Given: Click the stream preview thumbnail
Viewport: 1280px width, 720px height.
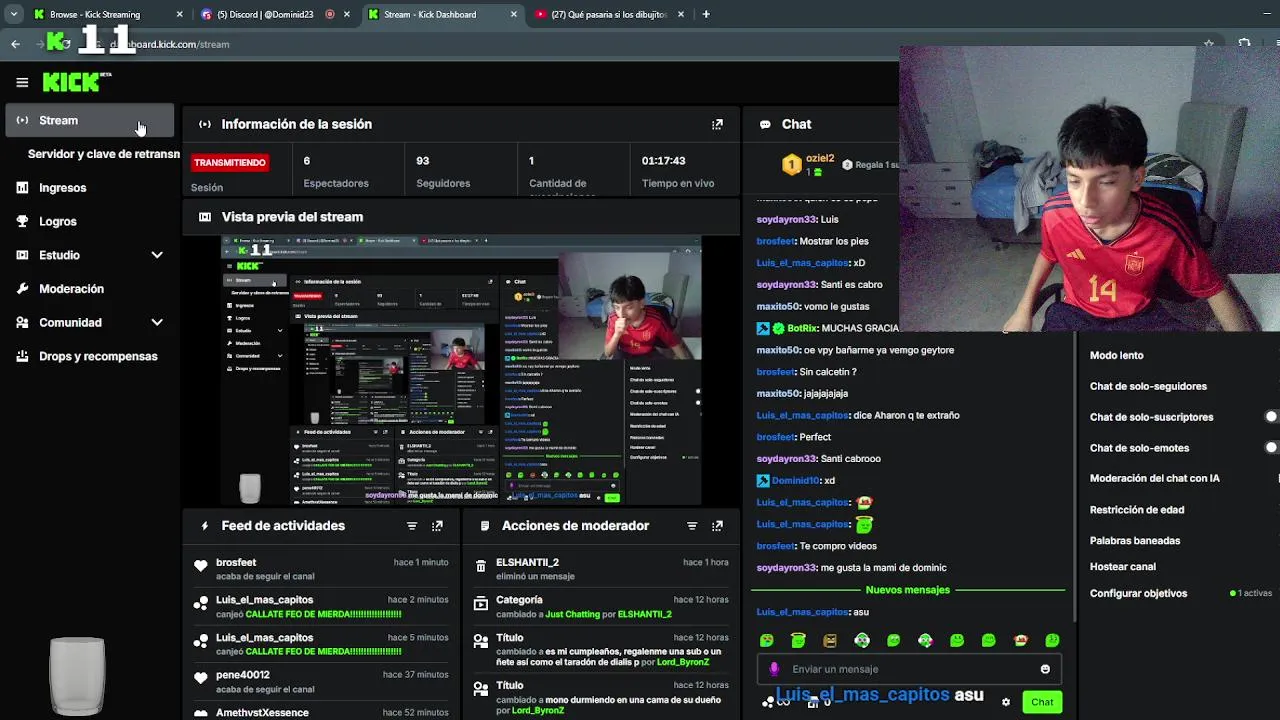Looking at the screenshot, I should [461, 370].
